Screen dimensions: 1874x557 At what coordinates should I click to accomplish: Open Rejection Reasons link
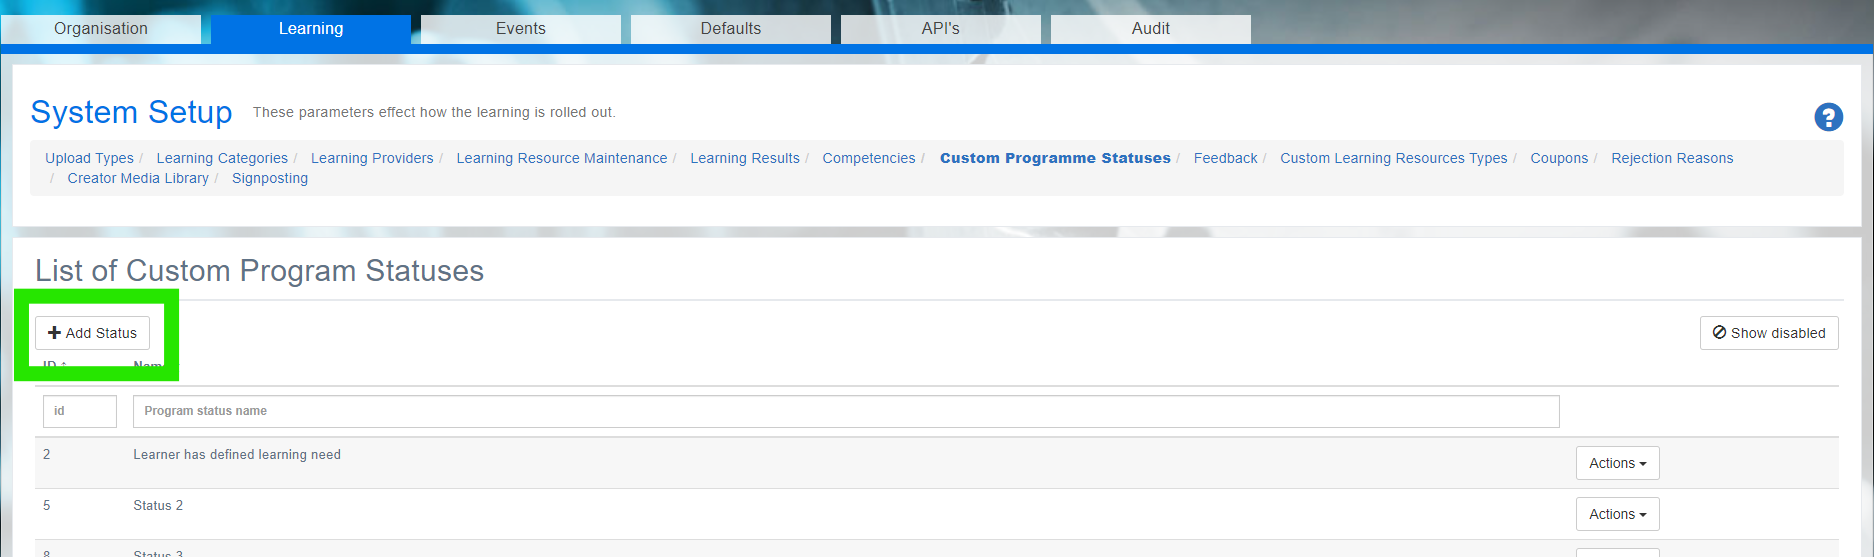pyautogui.click(x=1672, y=158)
